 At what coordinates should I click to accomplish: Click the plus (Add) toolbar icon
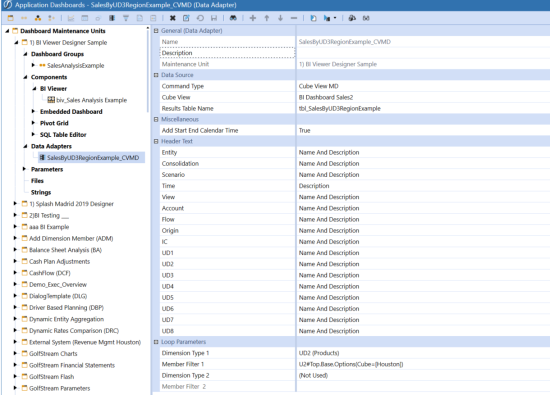253,18
